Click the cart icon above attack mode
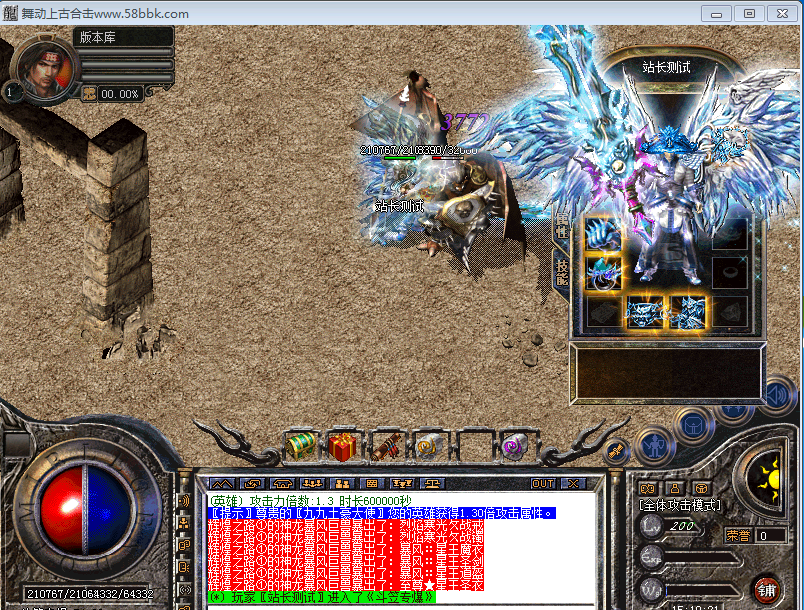Screen dimensions: 804x610 (x=701, y=488)
